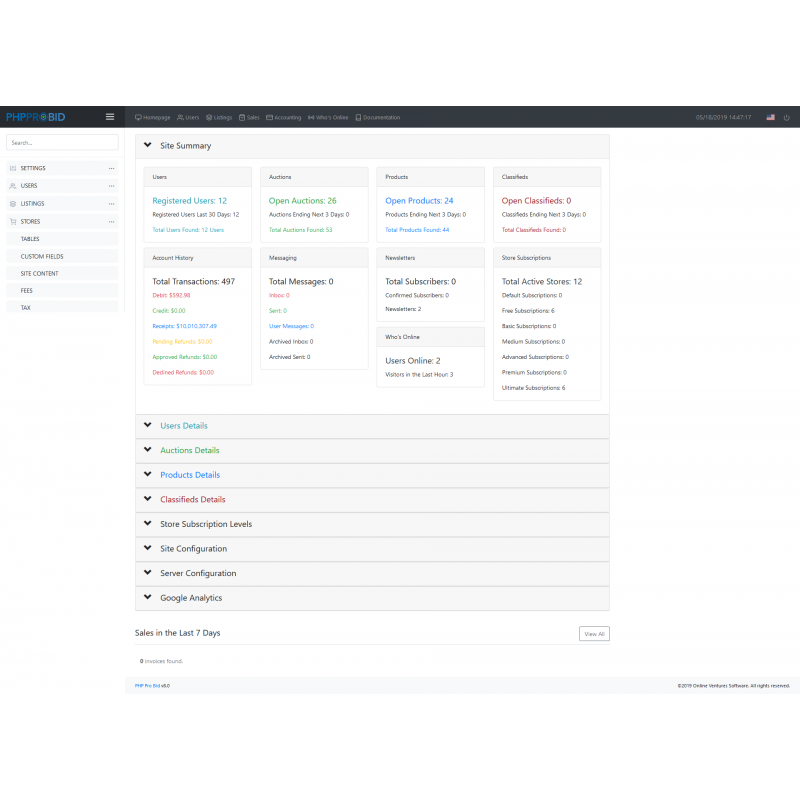The height and width of the screenshot is (800, 800).
Task: Click Inbox: 0 text in Messaging
Action: 279,295
